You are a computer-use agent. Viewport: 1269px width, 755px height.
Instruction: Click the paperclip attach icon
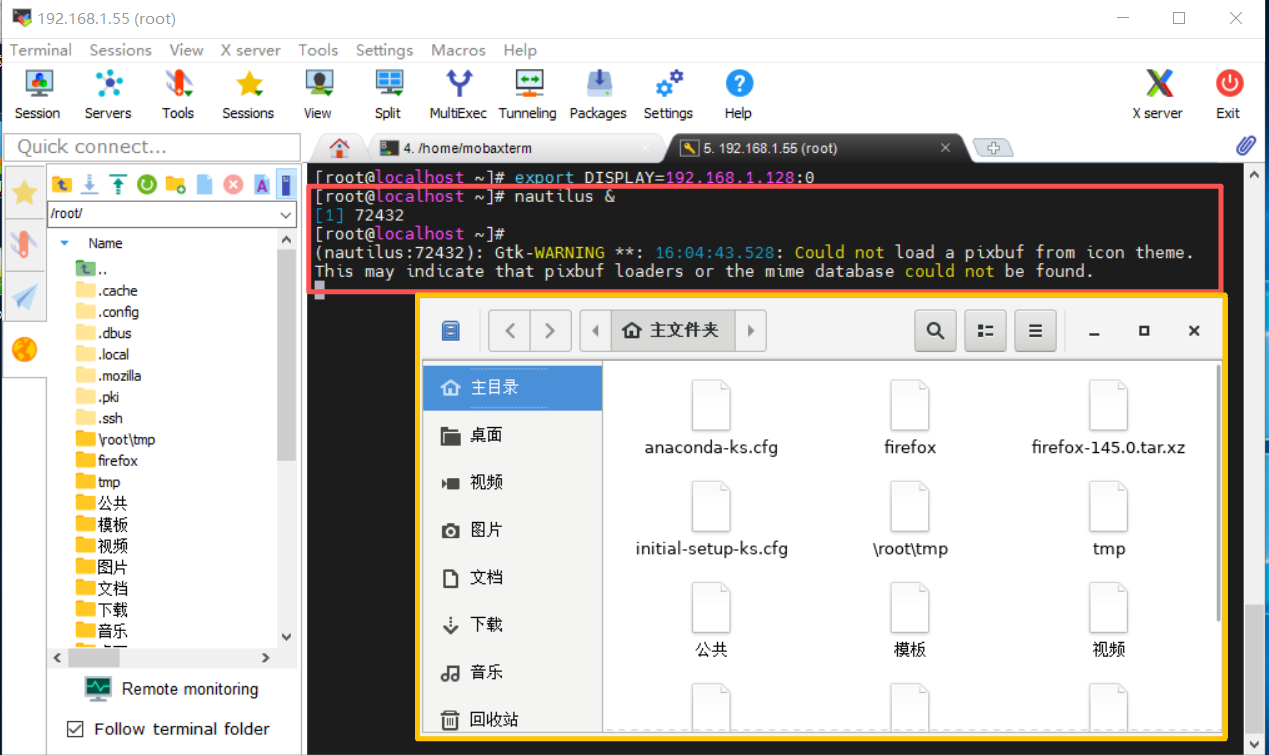[1246, 146]
